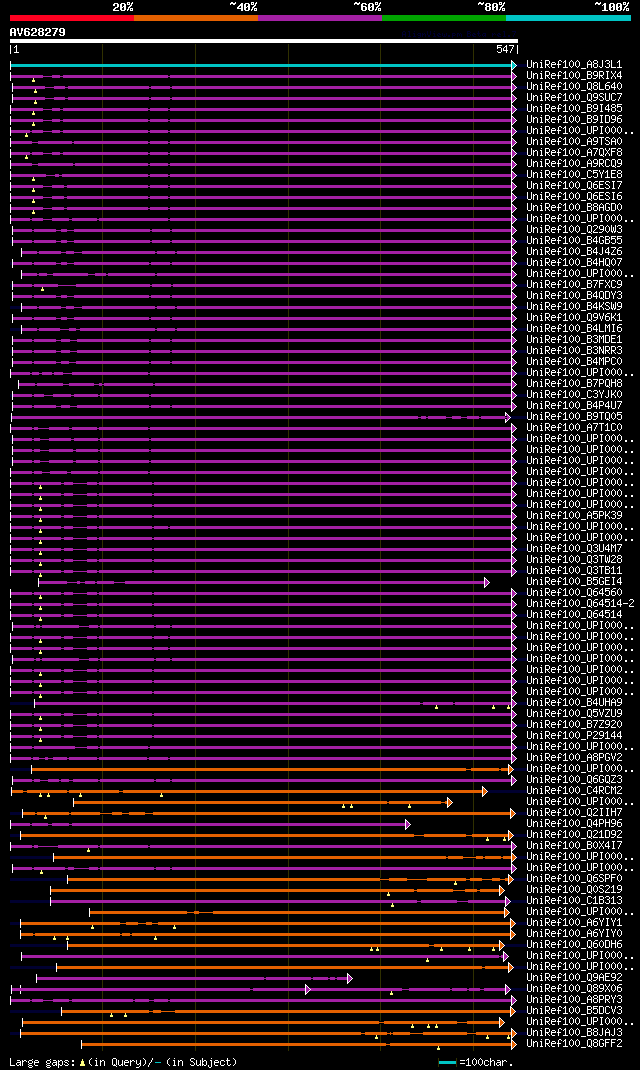640x1070 pixels.
Task: Open hit UniRef100_B9RIX4
Action: (574, 76)
